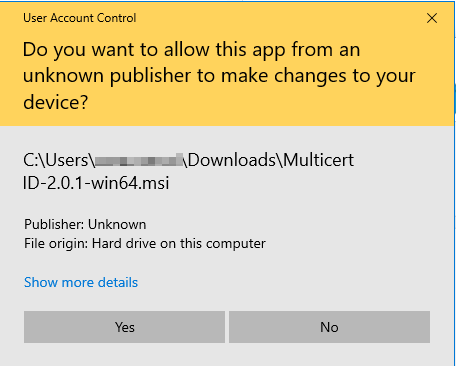Image resolution: width=456 pixels, height=366 pixels.
Task: Click the 'User Account Control' title text
Action: [x=80, y=18]
